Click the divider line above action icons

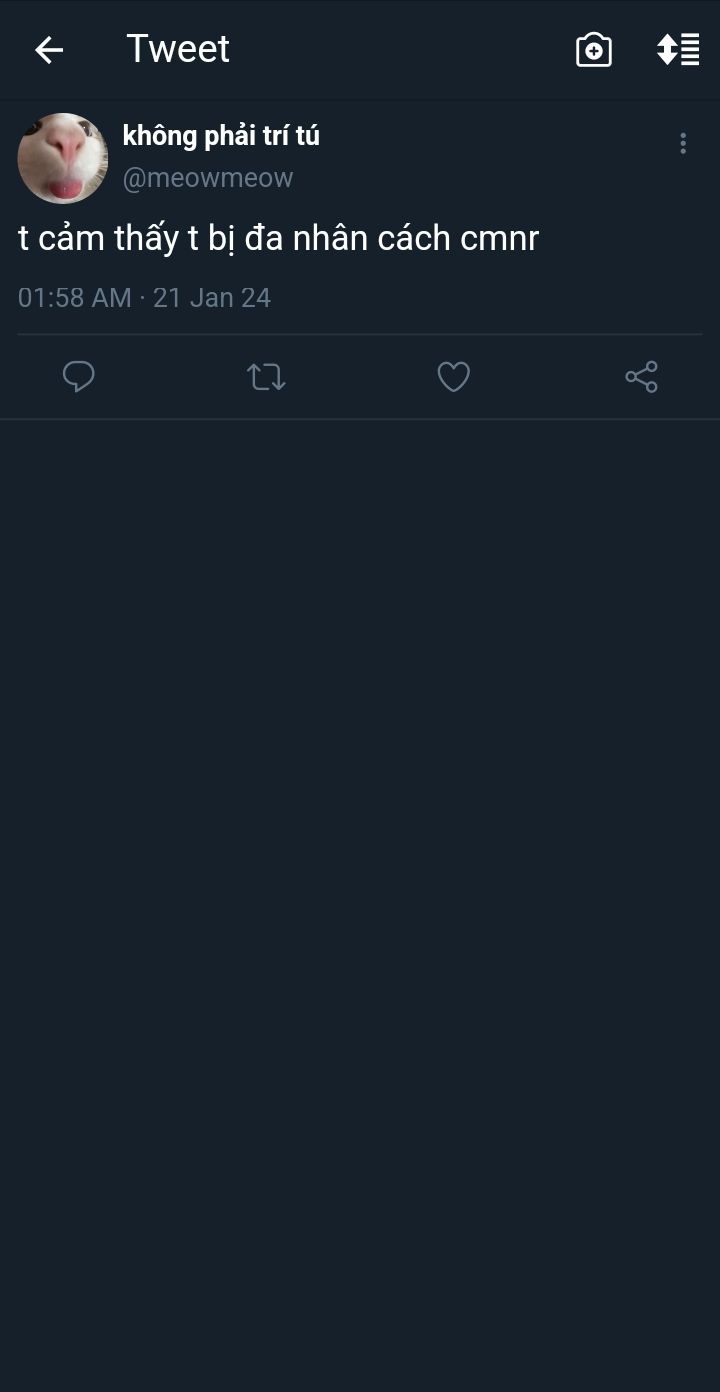[360, 334]
